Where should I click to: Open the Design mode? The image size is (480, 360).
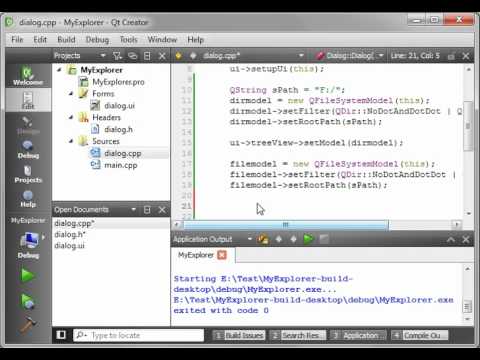tap(28, 125)
